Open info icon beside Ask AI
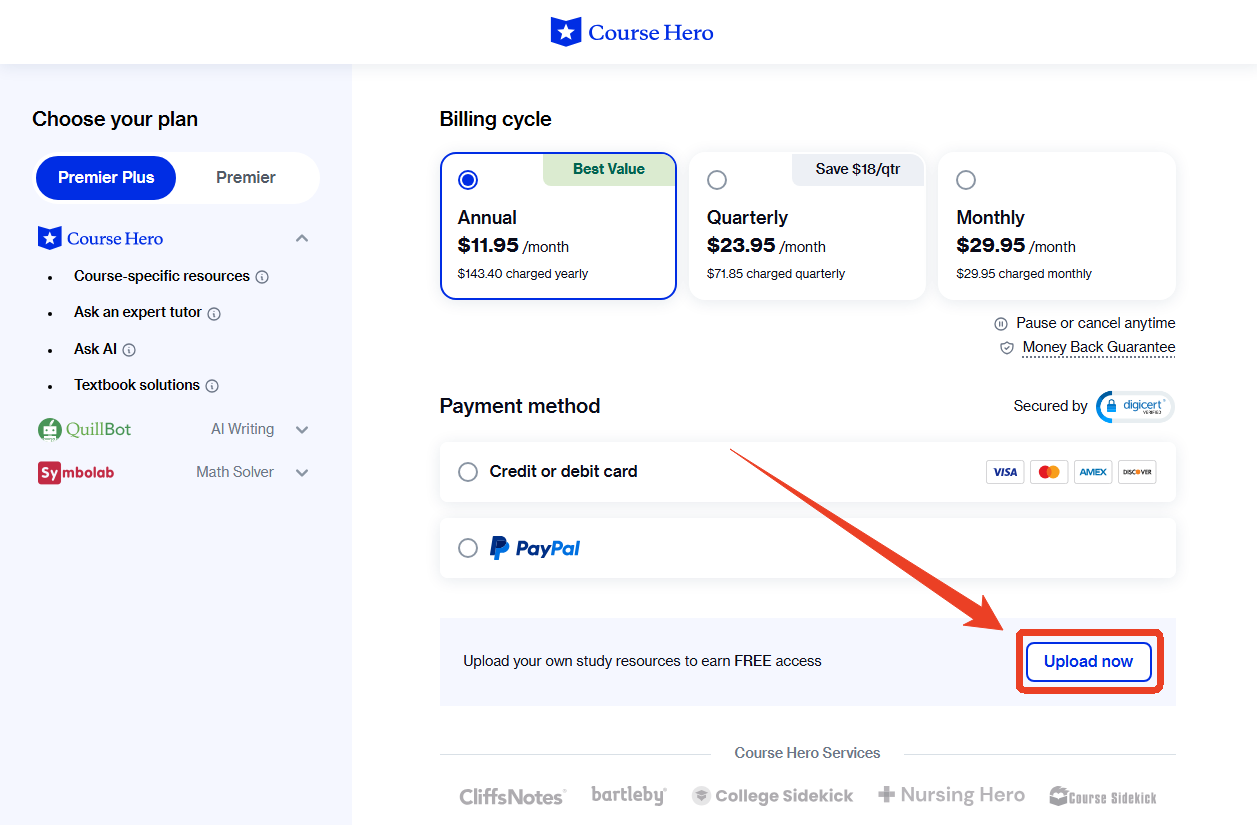This screenshot has width=1257, height=825. click(x=129, y=350)
